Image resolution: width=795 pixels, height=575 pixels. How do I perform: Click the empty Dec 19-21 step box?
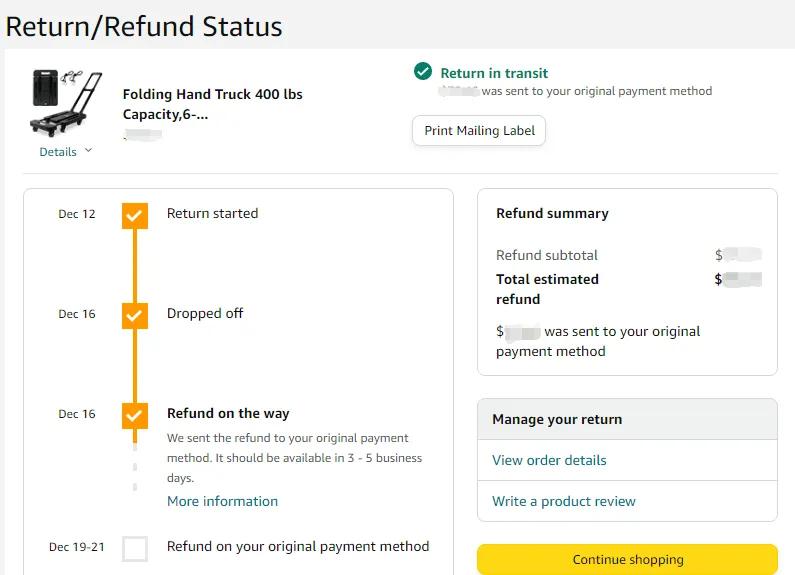[x=135, y=548]
